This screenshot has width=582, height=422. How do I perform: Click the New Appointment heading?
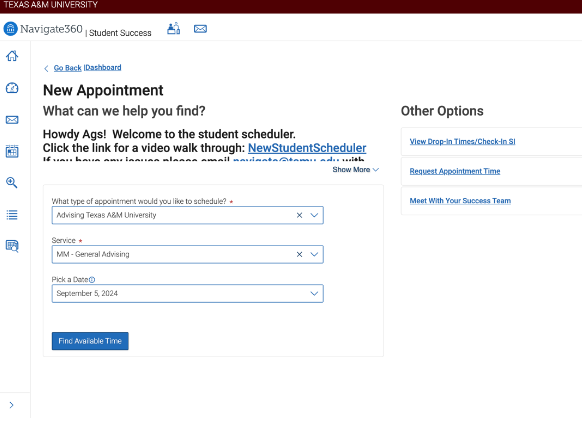103,91
